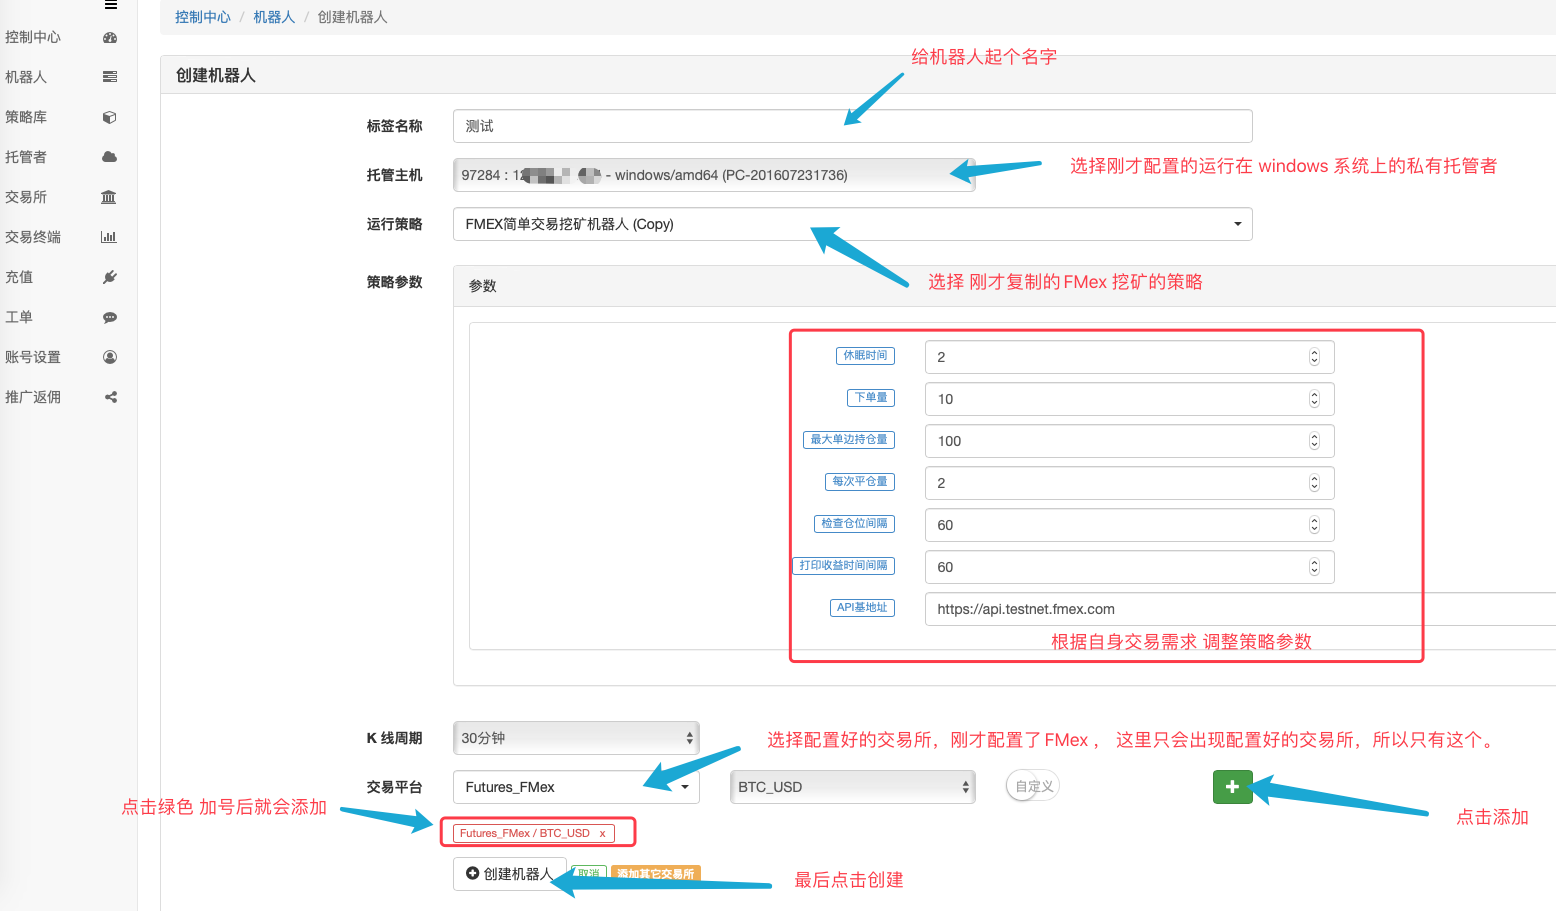Select 账号设置 in the sidebar menu
1556x911 pixels.
33,357
